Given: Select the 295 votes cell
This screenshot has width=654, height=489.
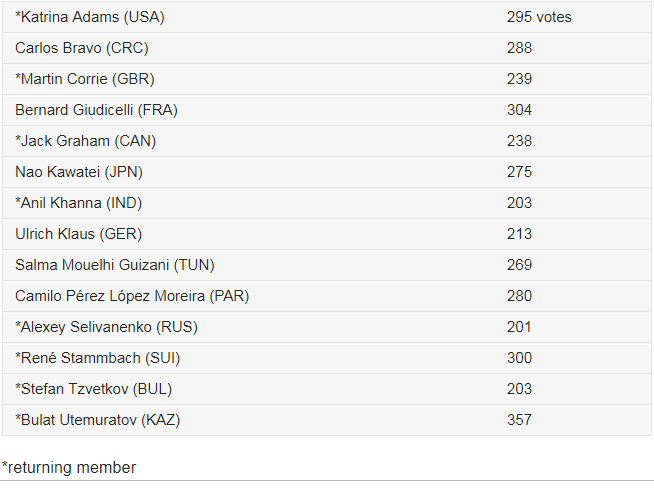Looking at the screenshot, I should (x=539, y=17).
